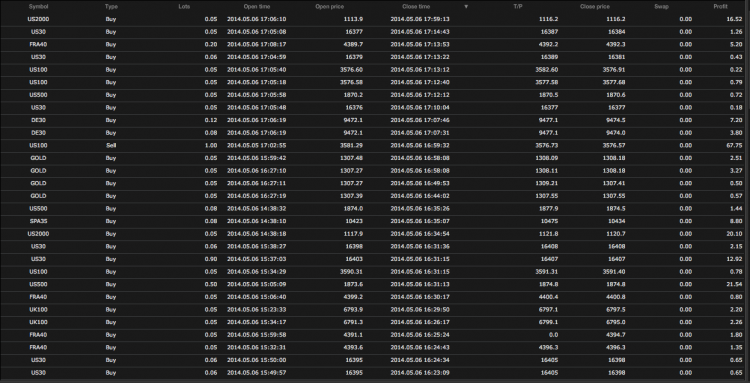The width and height of the screenshot is (750, 383).
Task: Click the Close price column header
Action: tap(595, 7)
